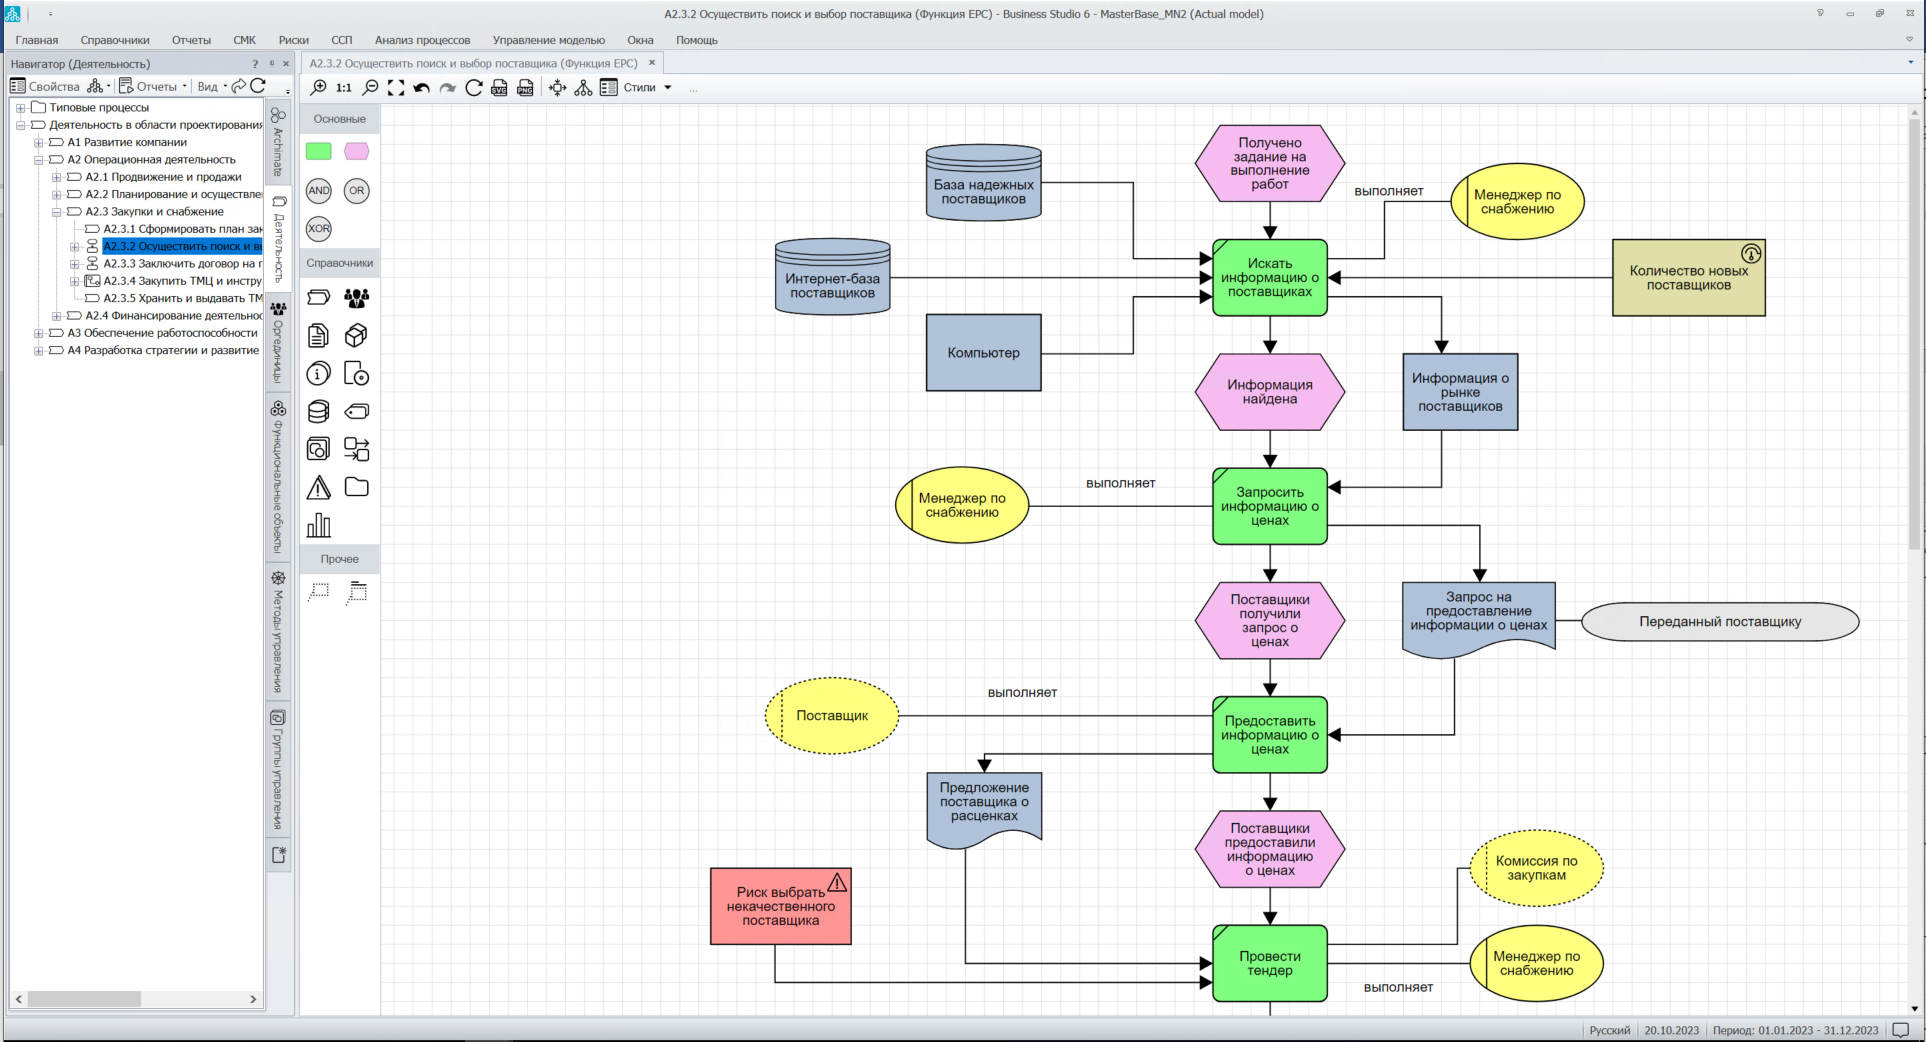Open the Анализ процессов menu
The height and width of the screenshot is (1042, 1926).
click(x=422, y=40)
